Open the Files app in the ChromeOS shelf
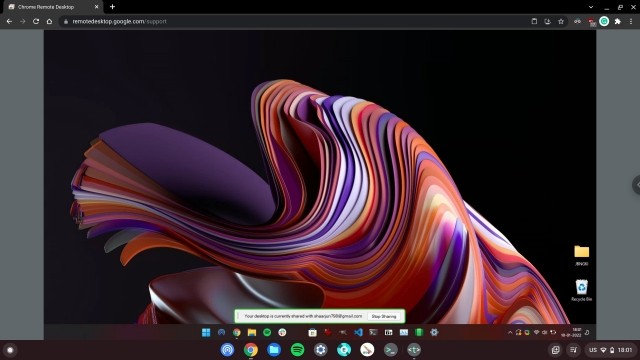The image size is (640, 360). [274, 350]
